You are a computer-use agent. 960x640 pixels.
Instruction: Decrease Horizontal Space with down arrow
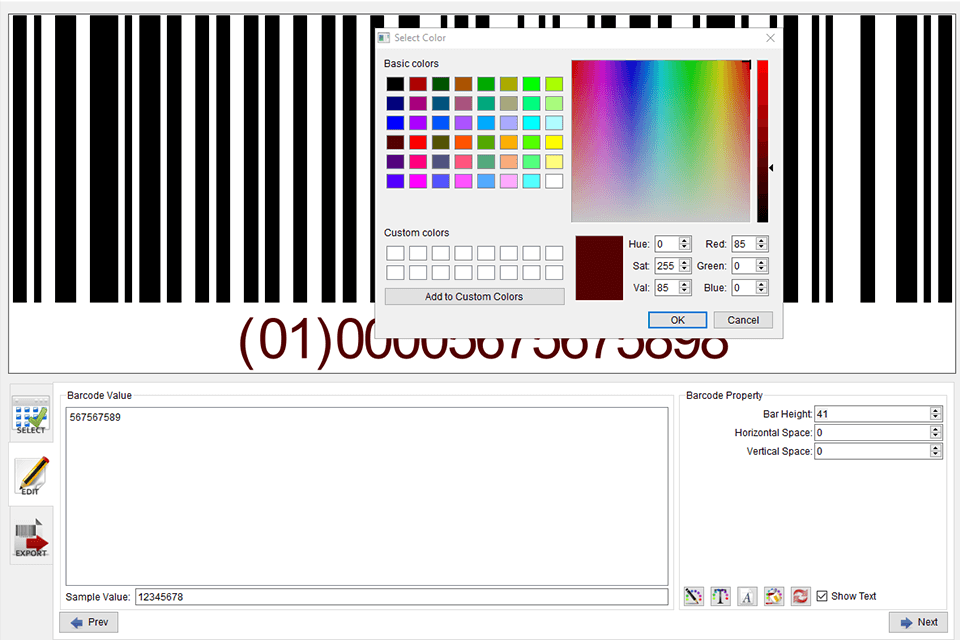click(936, 437)
